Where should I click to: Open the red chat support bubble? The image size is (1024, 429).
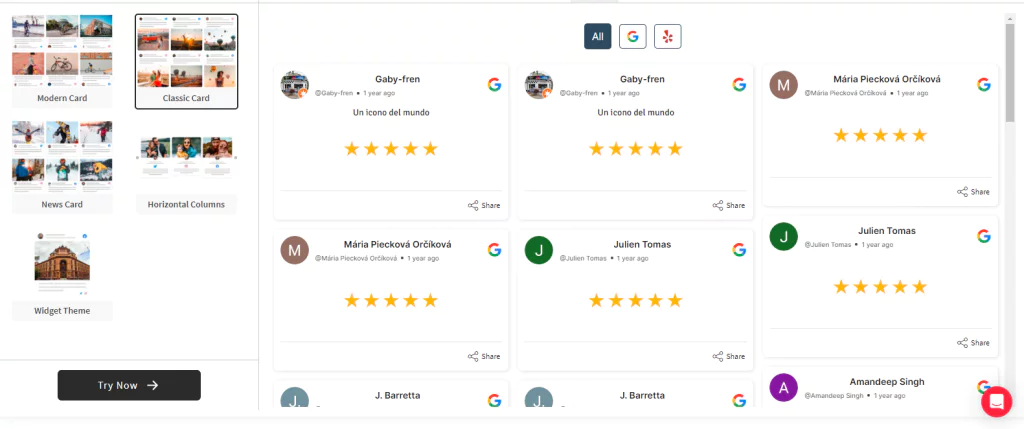tap(997, 402)
